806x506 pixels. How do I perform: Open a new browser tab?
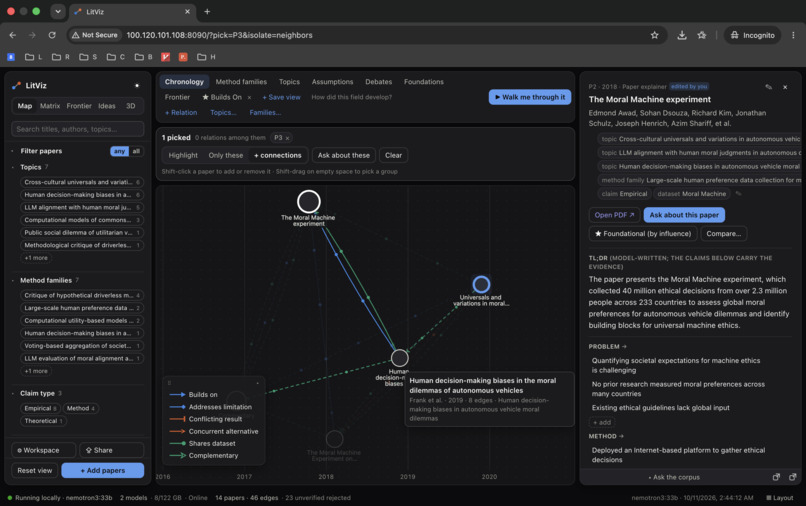tap(207, 11)
